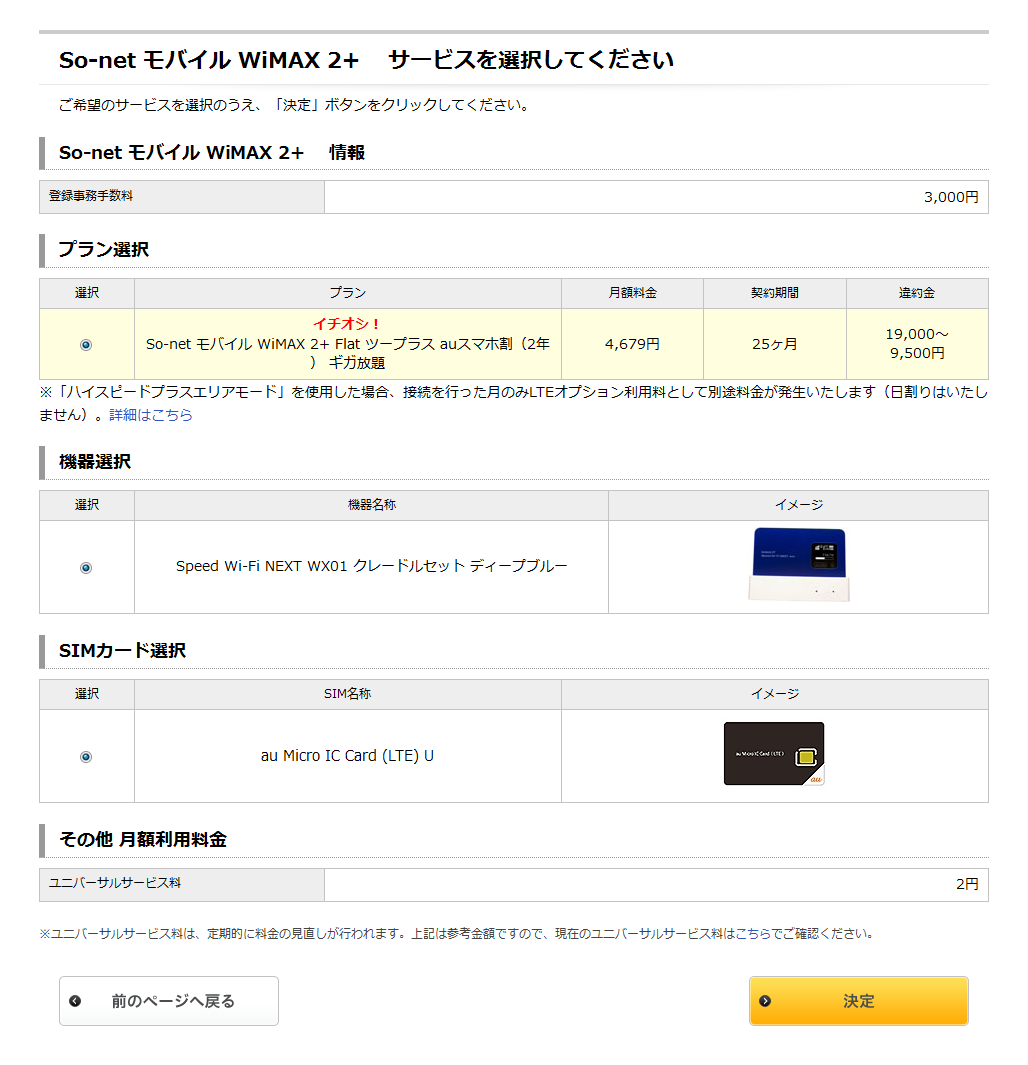This screenshot has height=1065, width=1028.
Task: Click the WX01 router device image
Action: click(x=798, y=565)
